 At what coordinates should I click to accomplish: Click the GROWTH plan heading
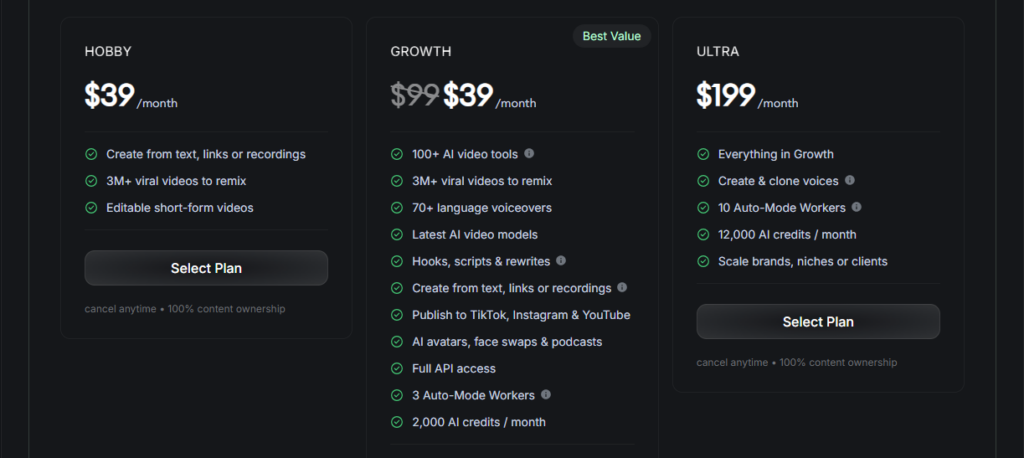coord(421,50)
